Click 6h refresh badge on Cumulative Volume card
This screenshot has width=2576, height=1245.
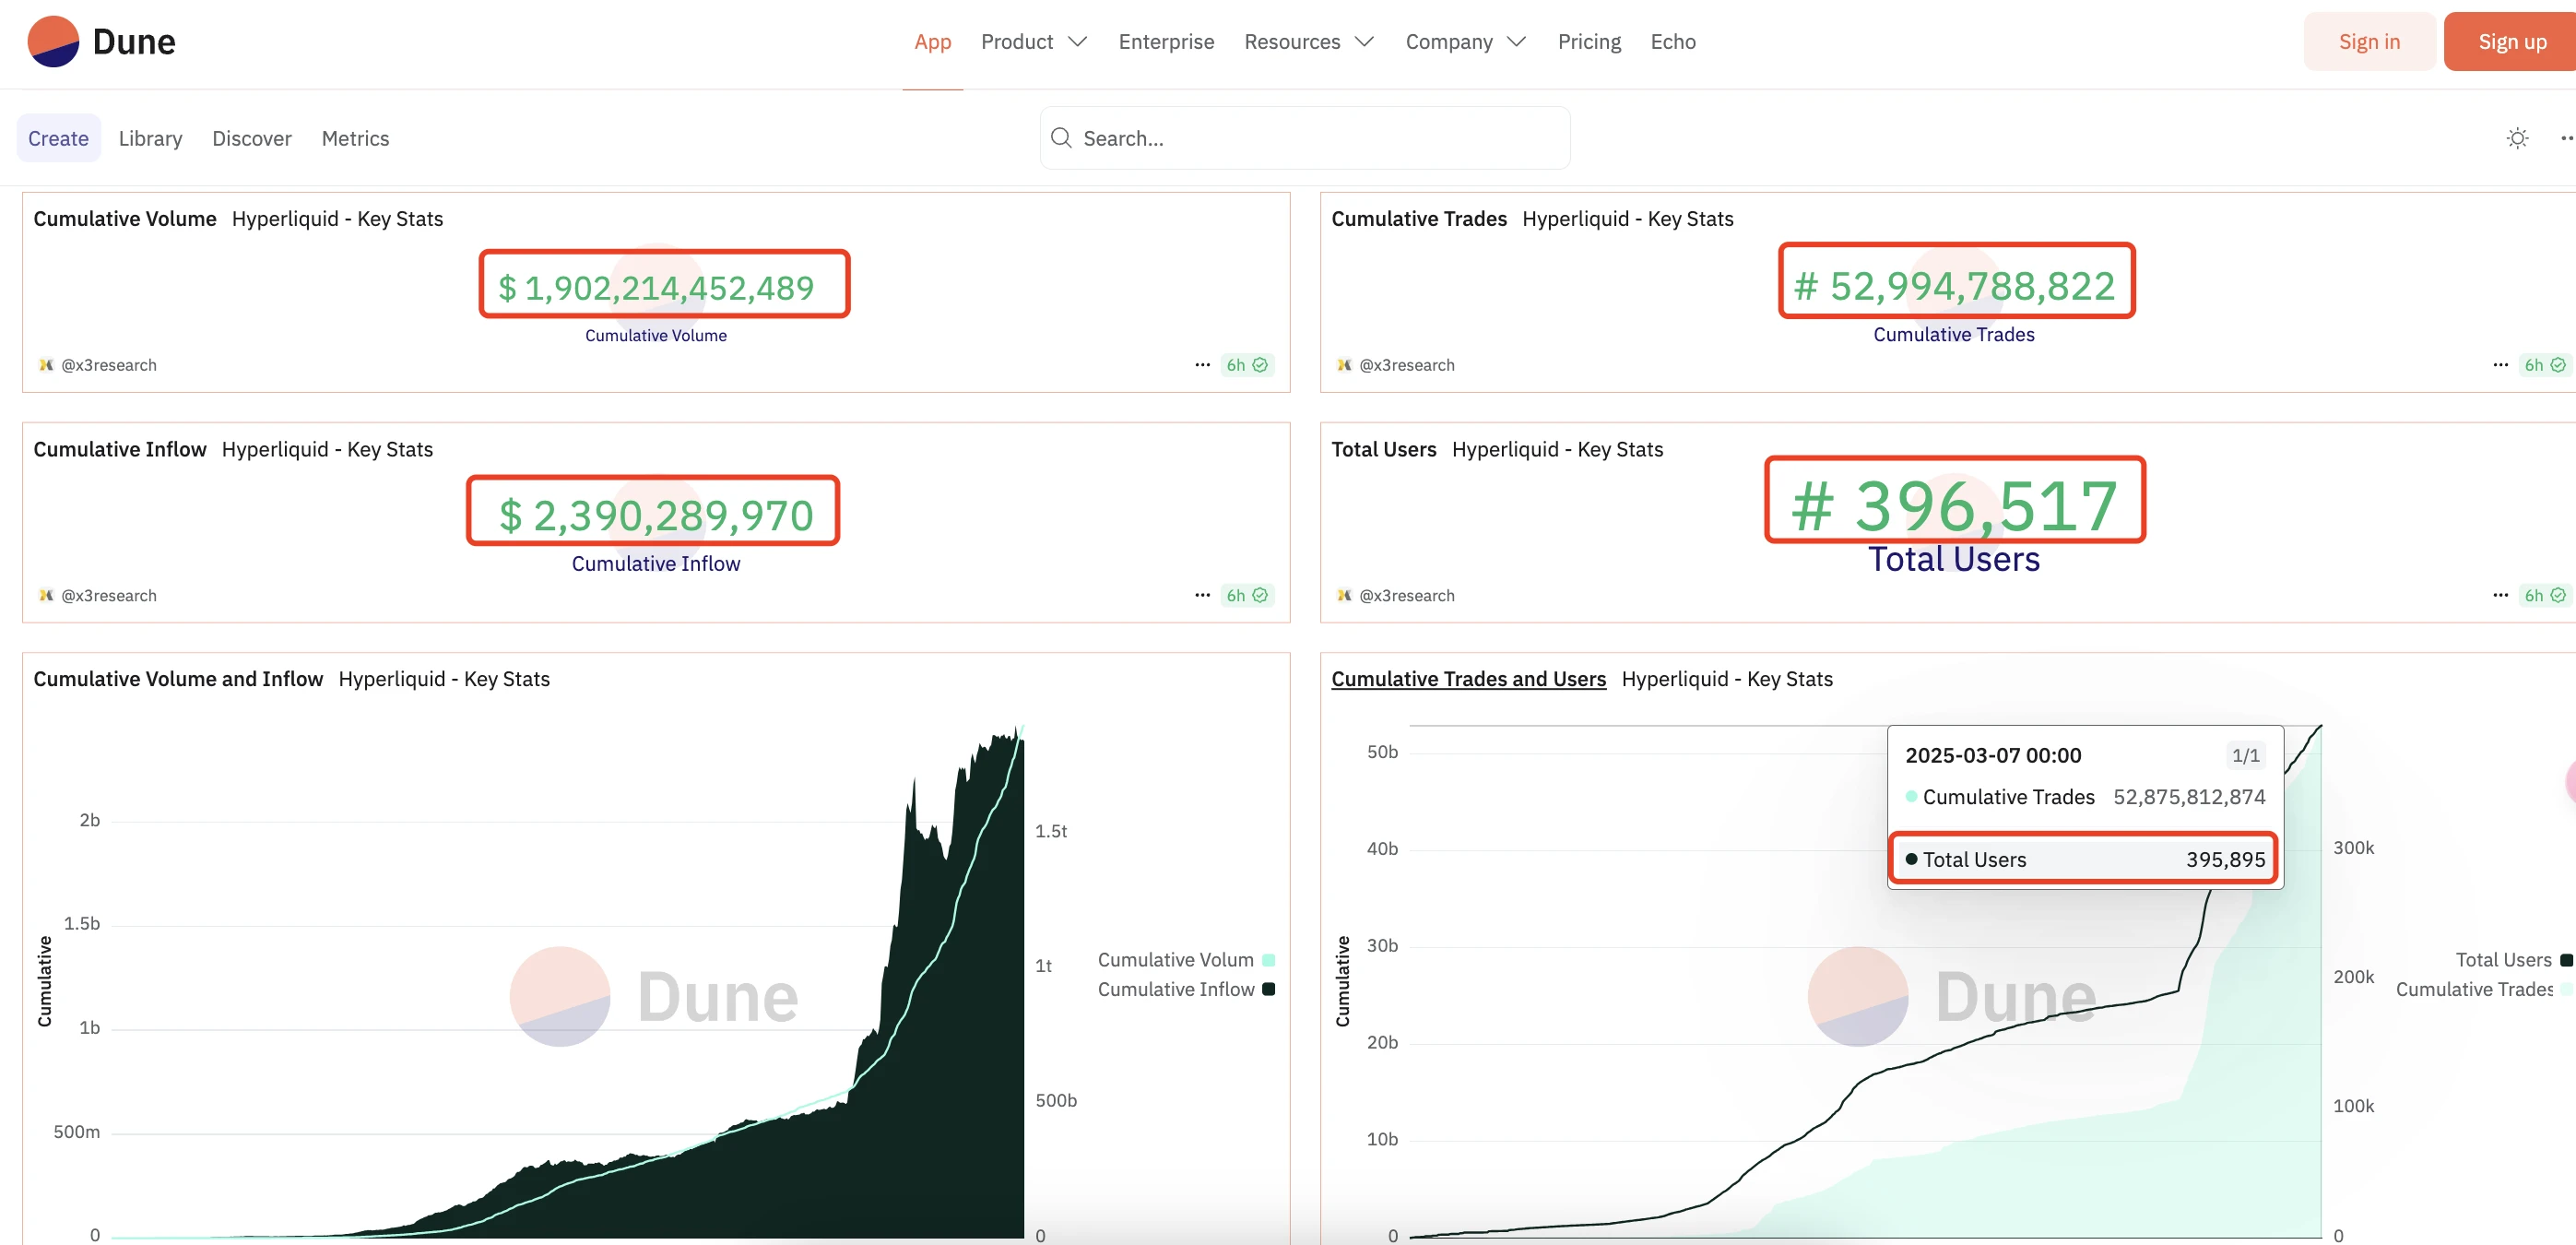click(1246, 365)
